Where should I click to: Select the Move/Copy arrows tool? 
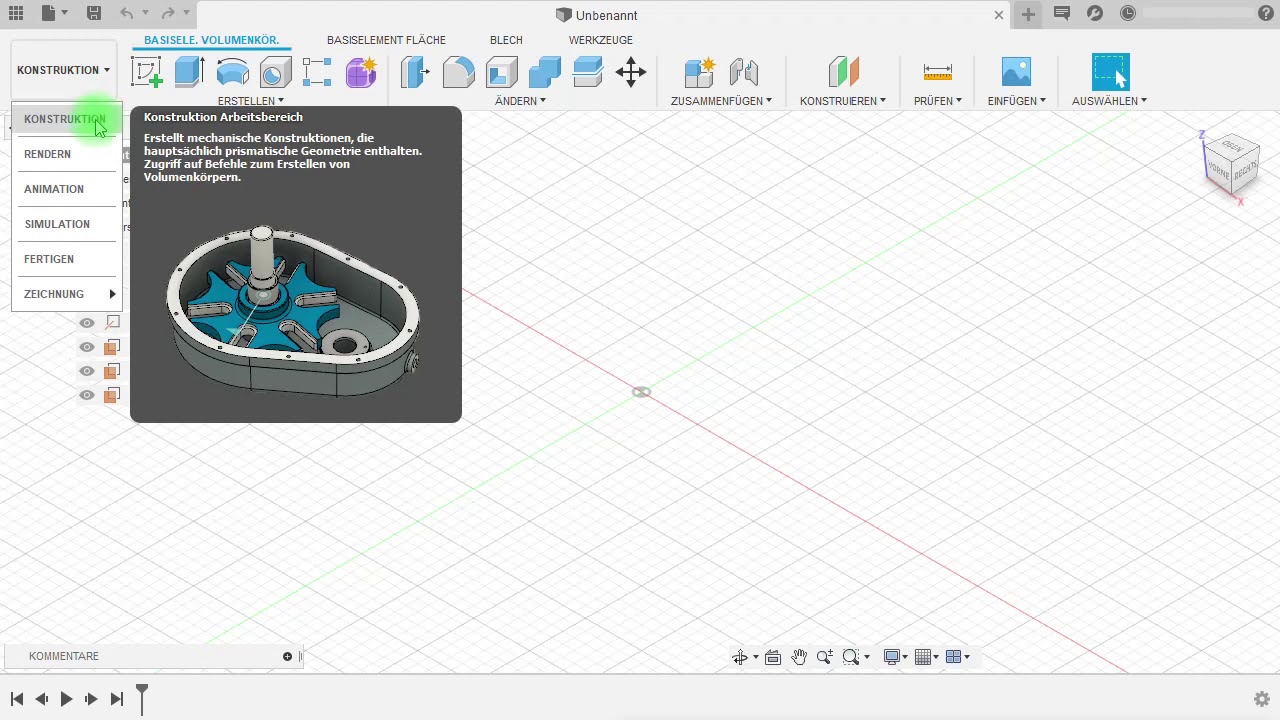pyautogui.click(x=631, y=72)
